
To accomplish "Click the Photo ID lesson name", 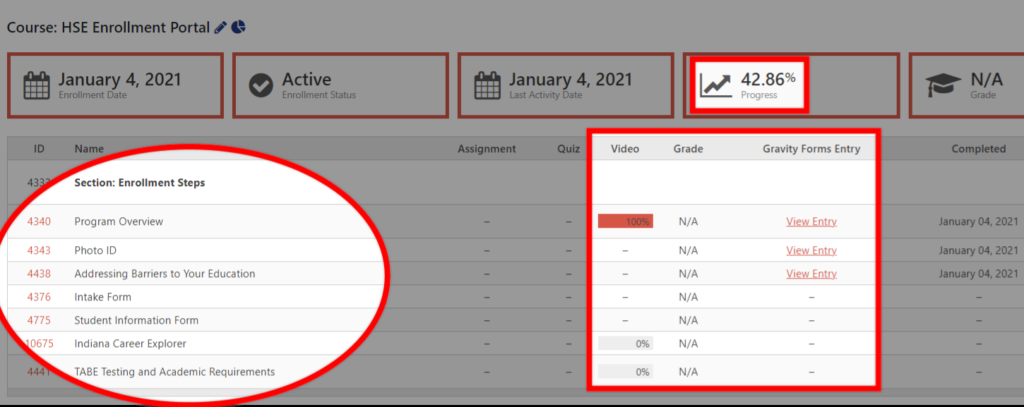I will pos(95,250).
